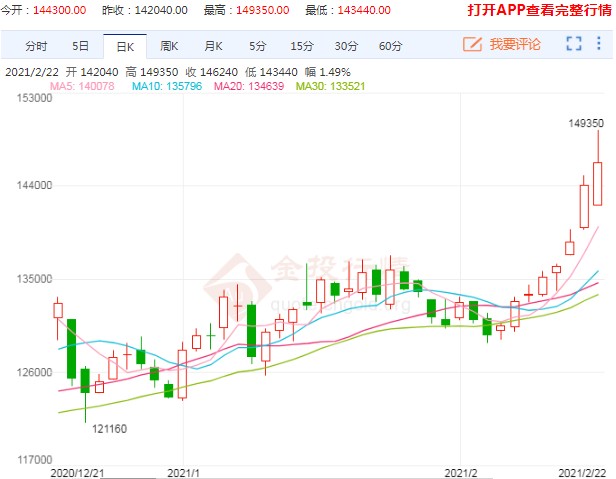Click the 117000 price axis label

coord(34,459)
